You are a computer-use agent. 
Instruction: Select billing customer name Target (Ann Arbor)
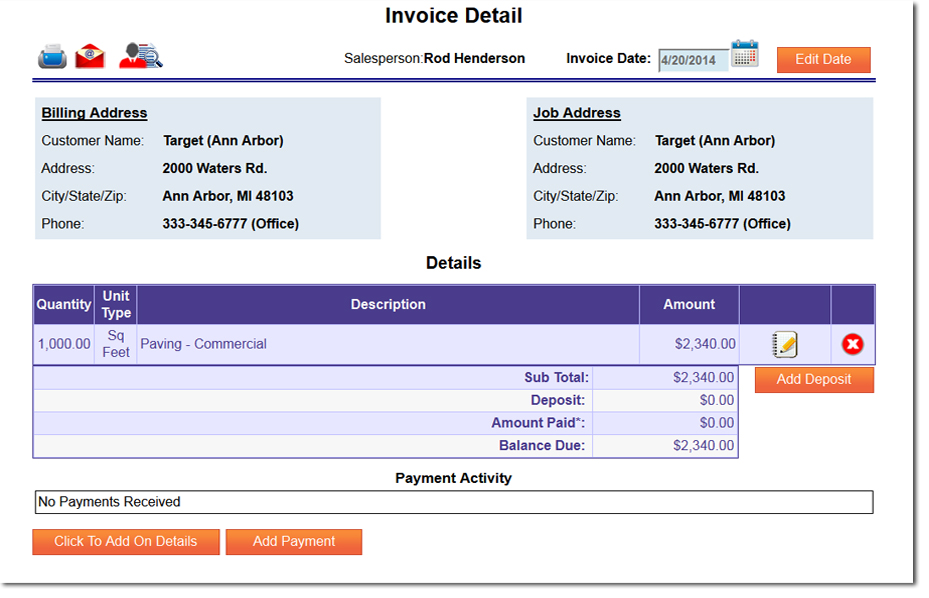(223, 141)
